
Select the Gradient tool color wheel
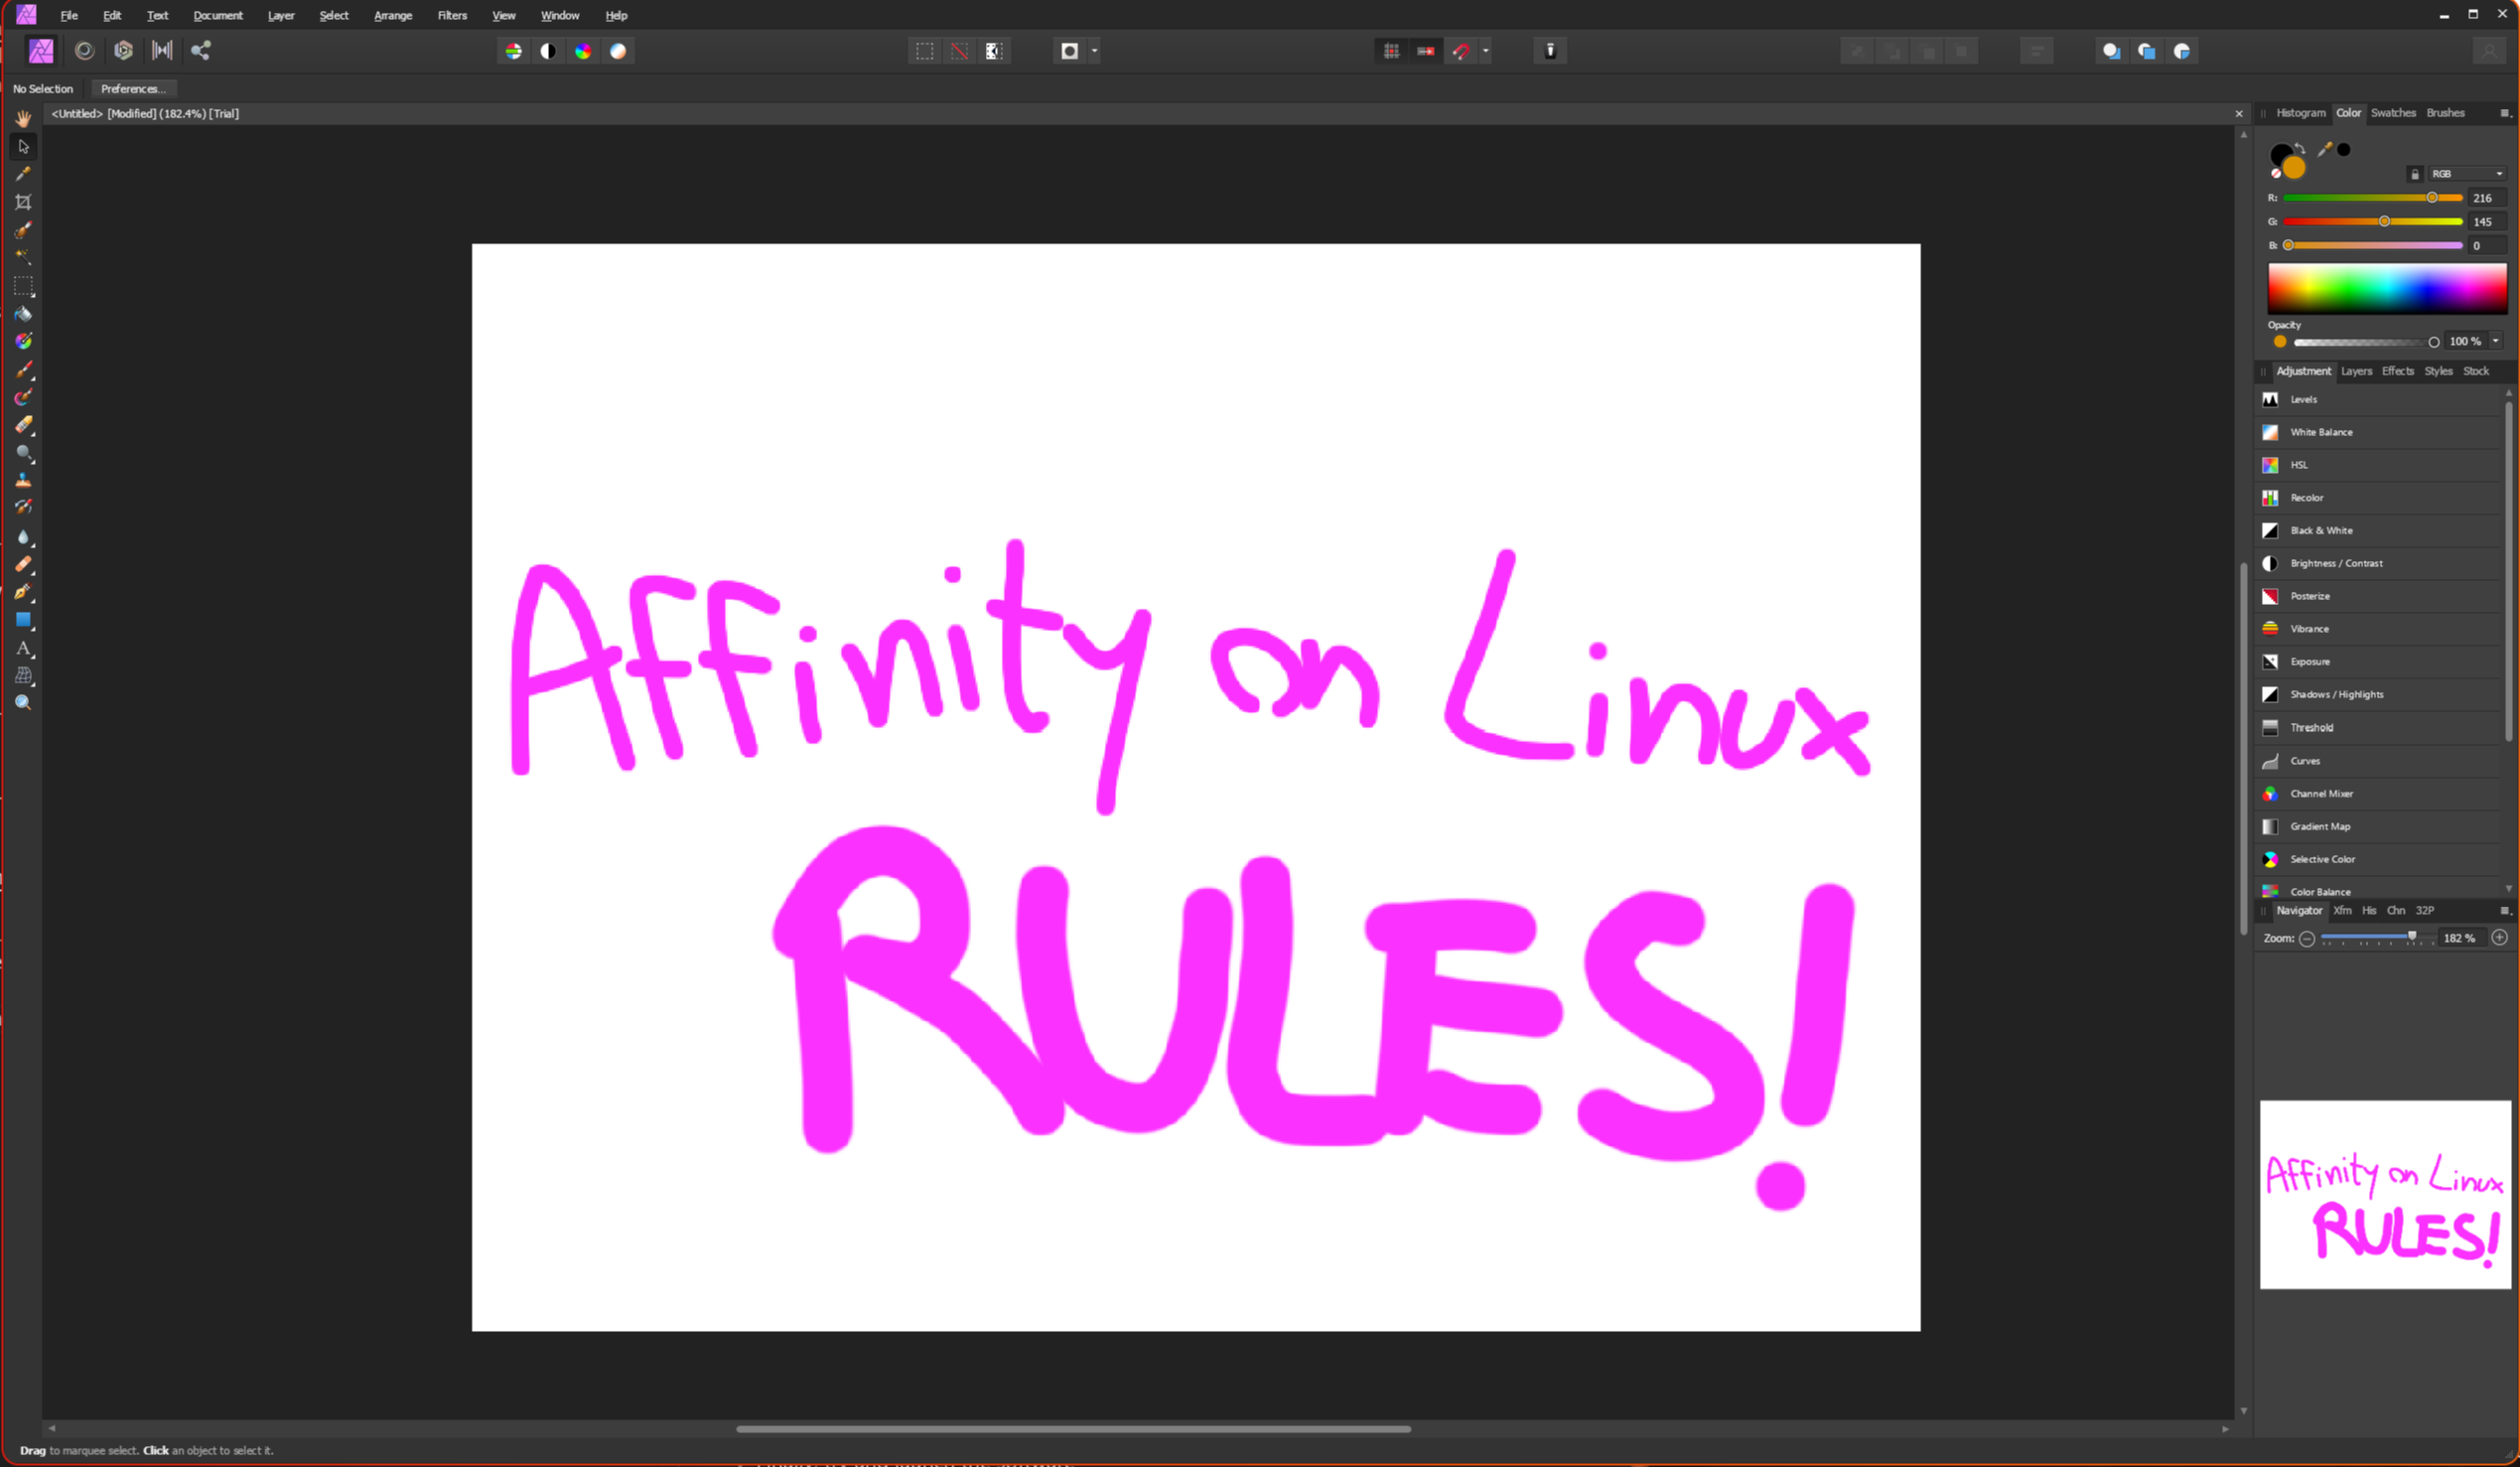pos(23,341)
